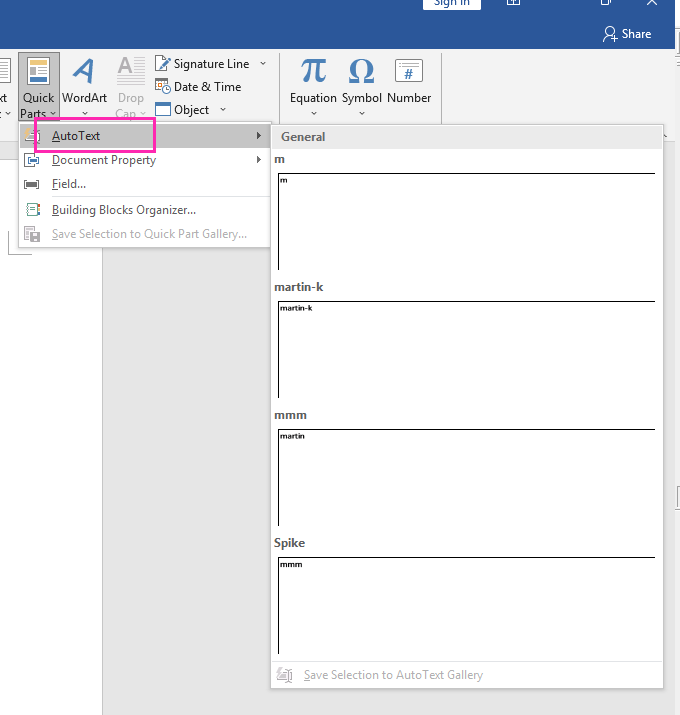Open the Quick Parts dropdown
The height and width of the screenshot is (715, 680).
coord(39,87)
